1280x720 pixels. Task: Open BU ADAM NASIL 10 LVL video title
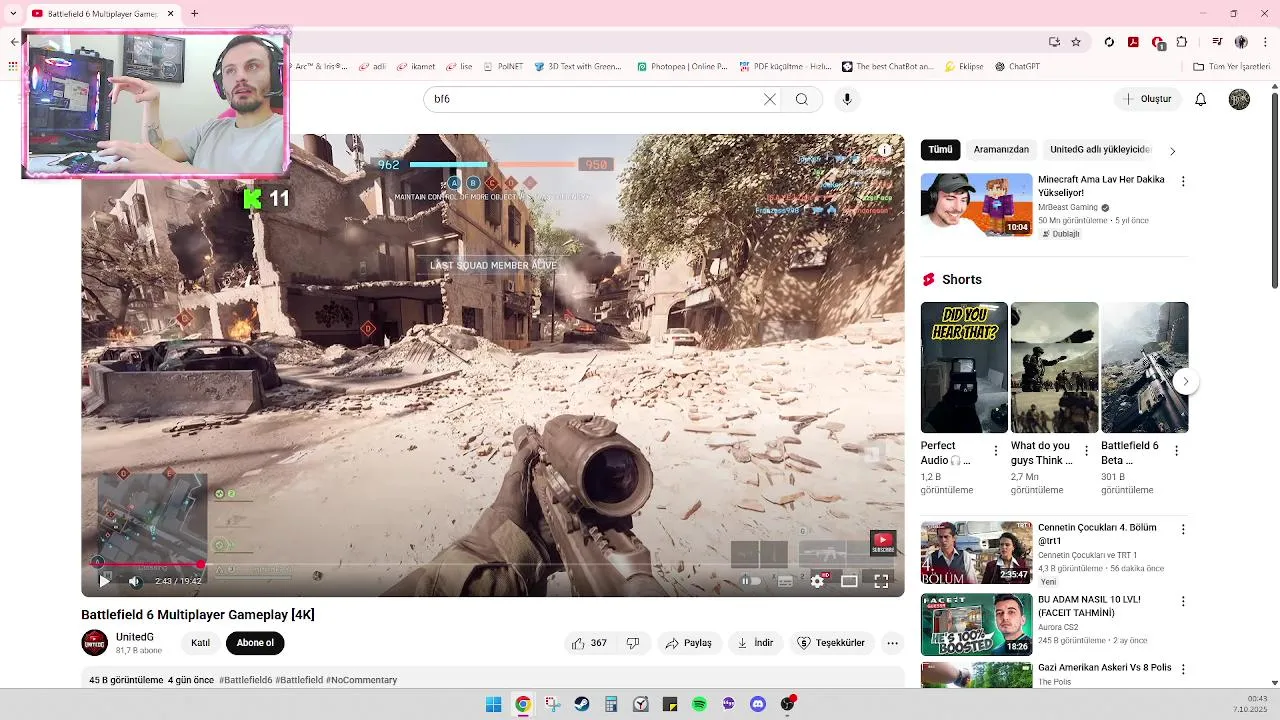pyautogui.click(x=1090, y=606)
